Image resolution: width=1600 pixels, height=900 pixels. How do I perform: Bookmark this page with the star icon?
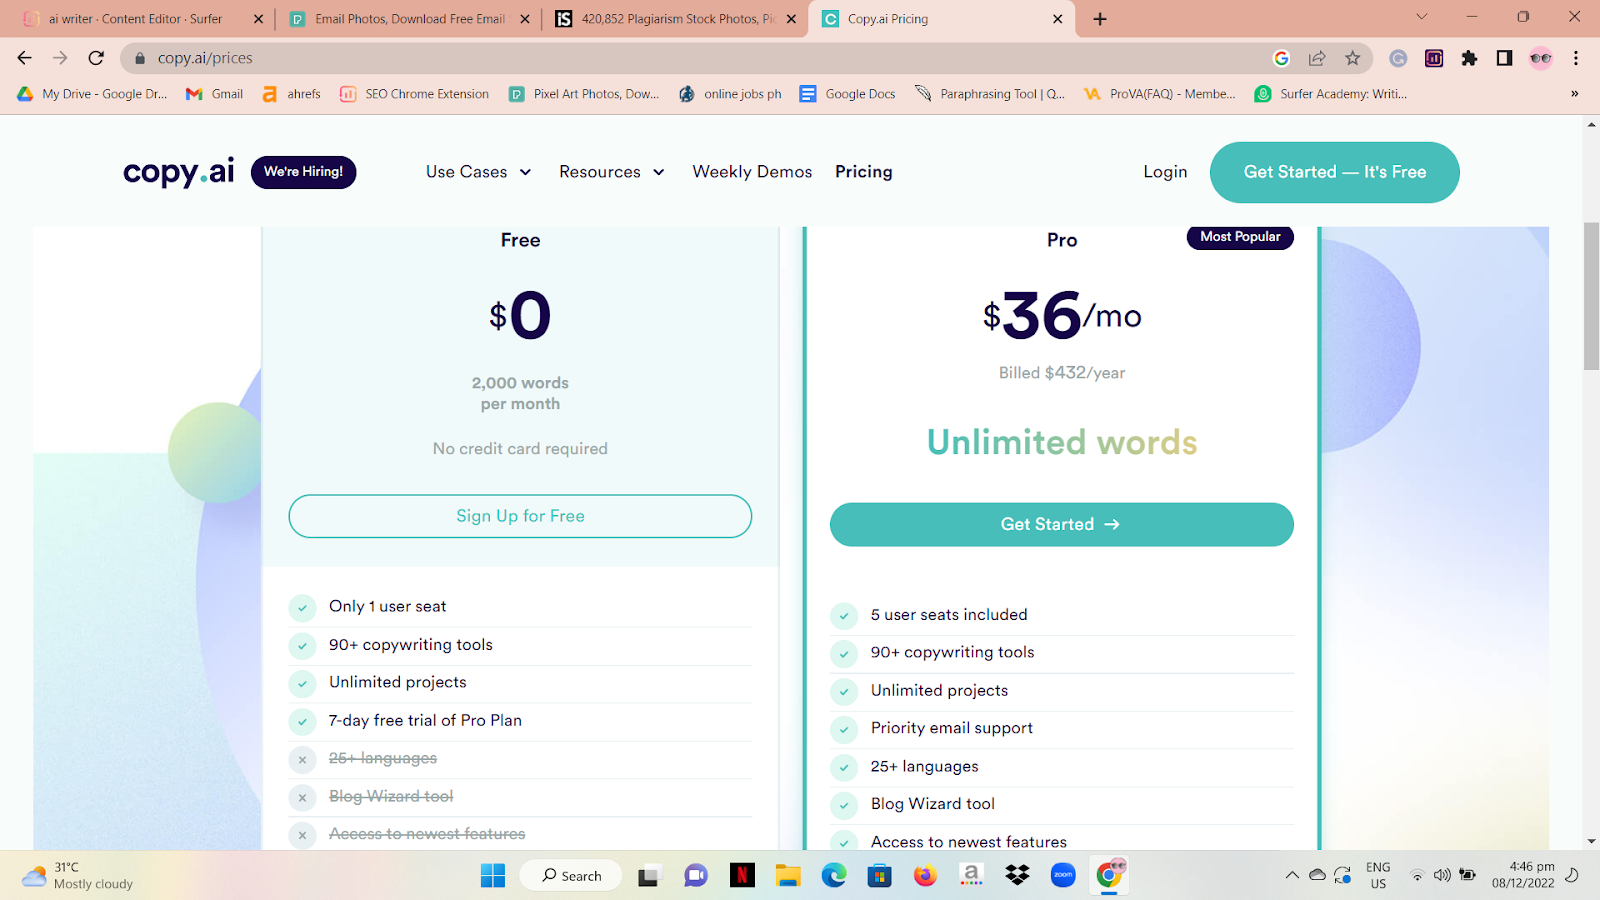point(1353,58)
